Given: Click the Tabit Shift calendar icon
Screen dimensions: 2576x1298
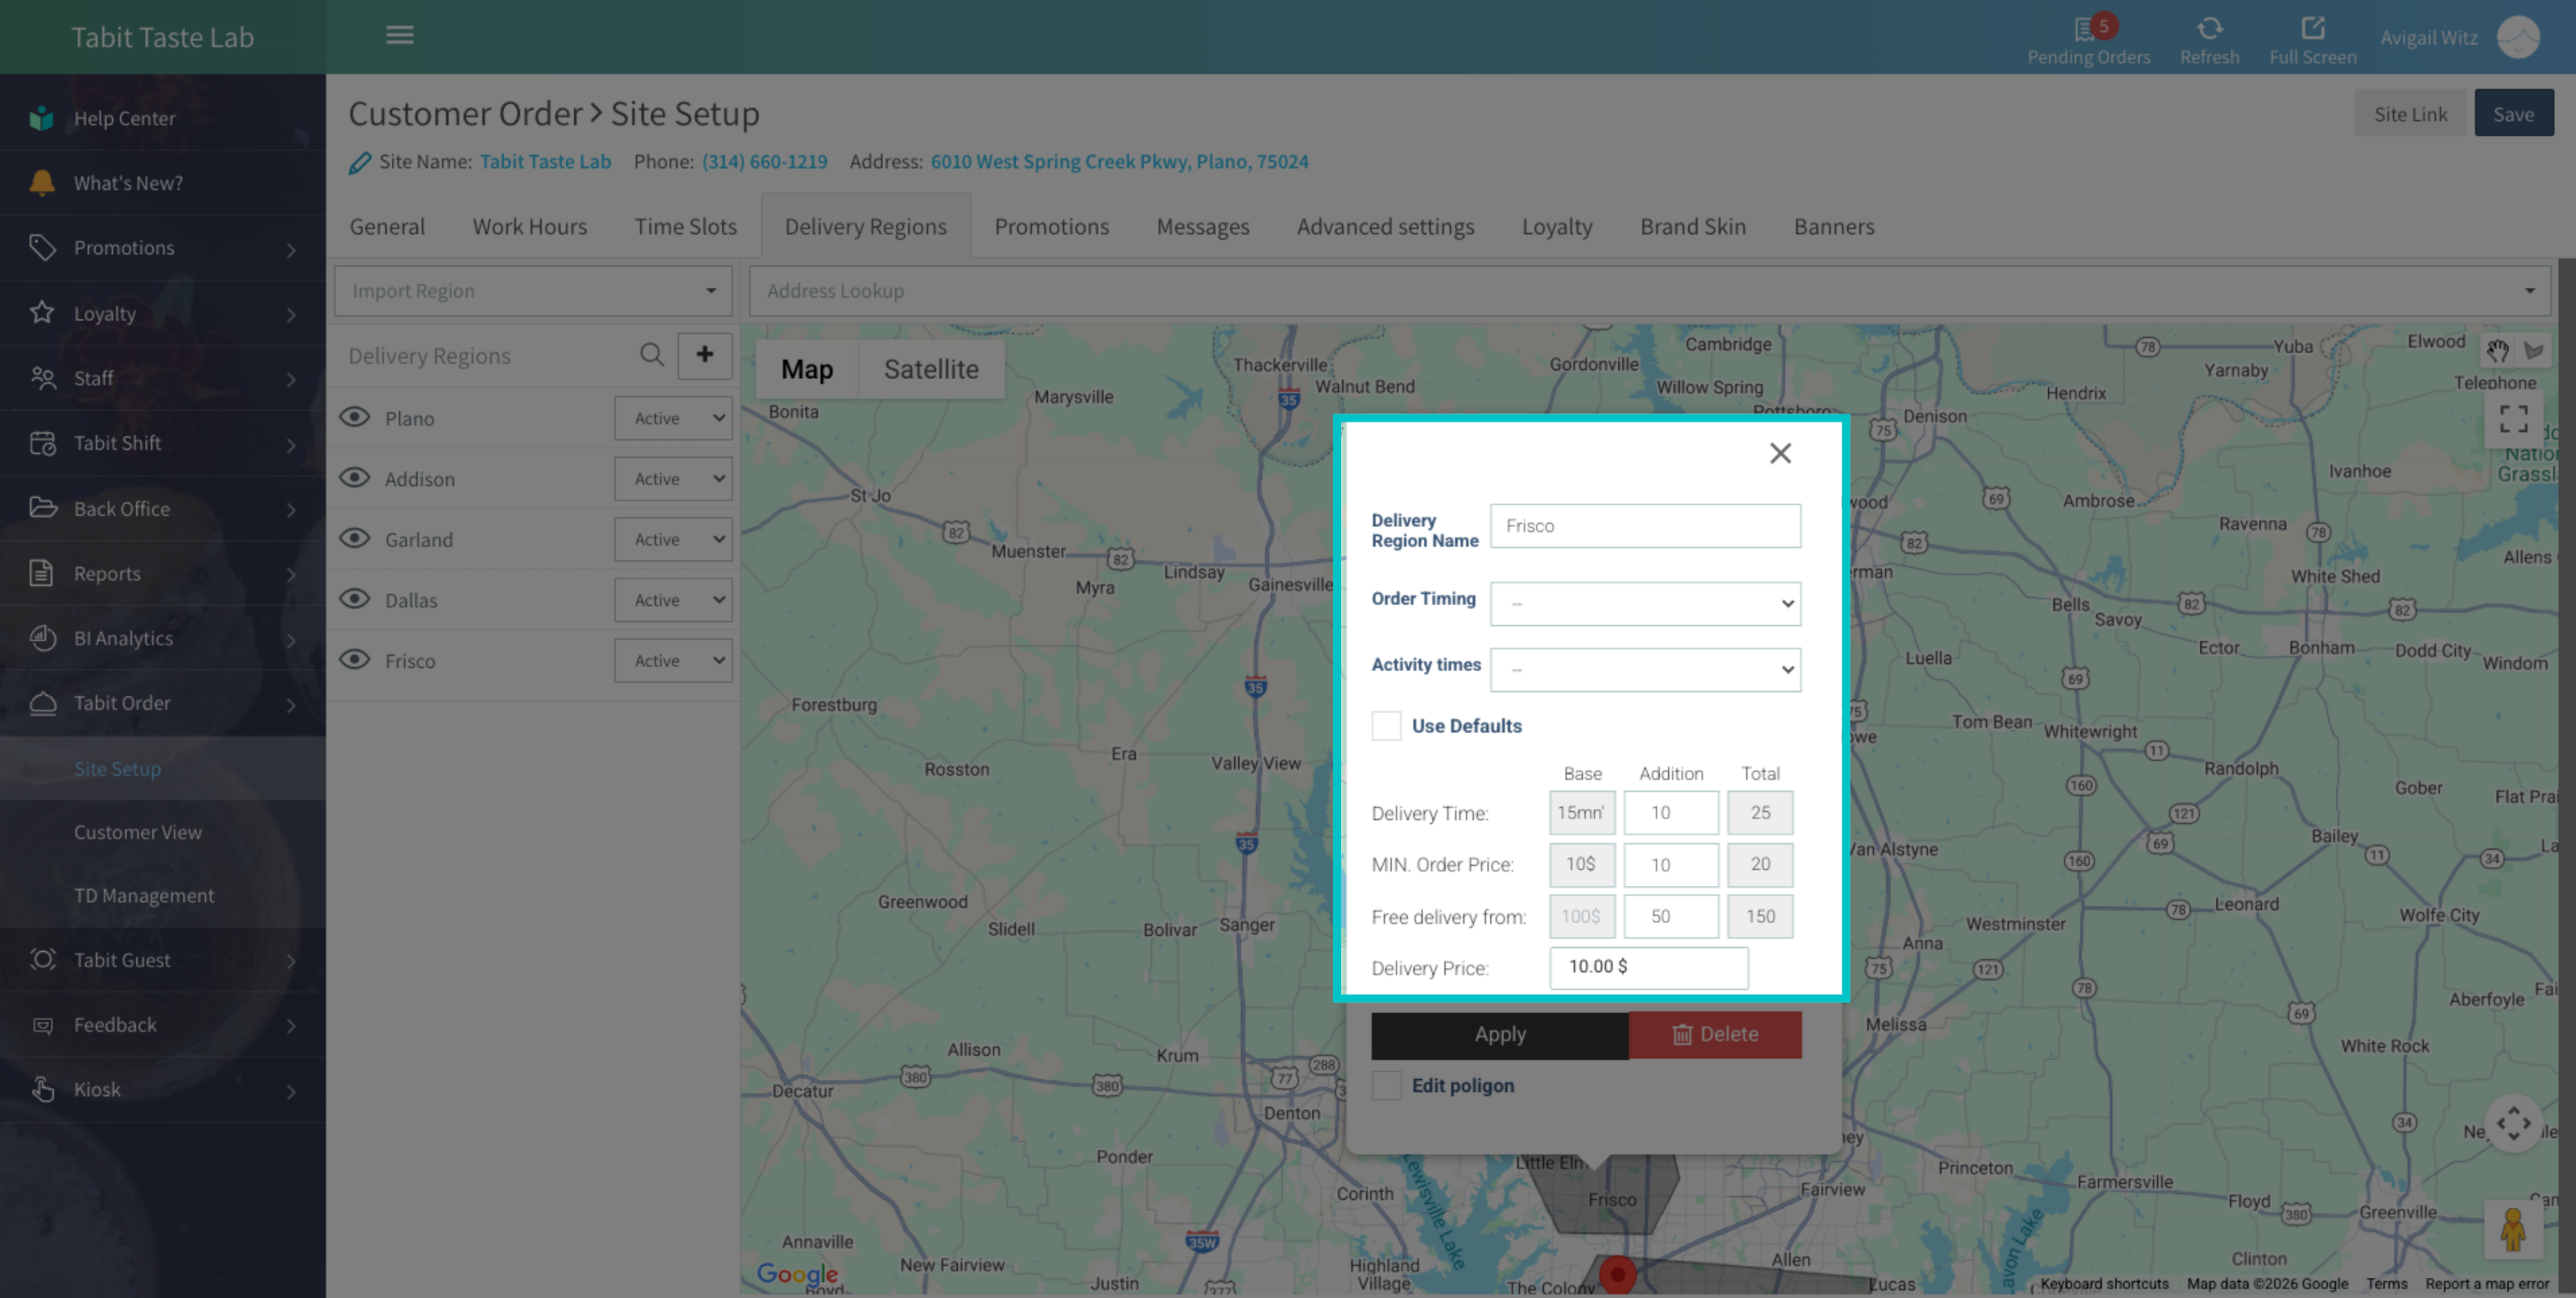Looking at the screenshot, I should 42,443.
